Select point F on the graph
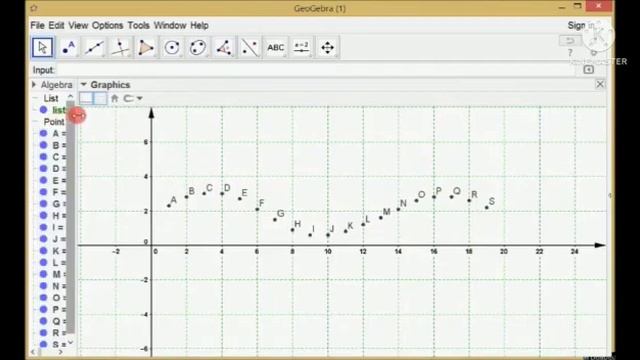 pyautogui.click(x=257, y=209)
